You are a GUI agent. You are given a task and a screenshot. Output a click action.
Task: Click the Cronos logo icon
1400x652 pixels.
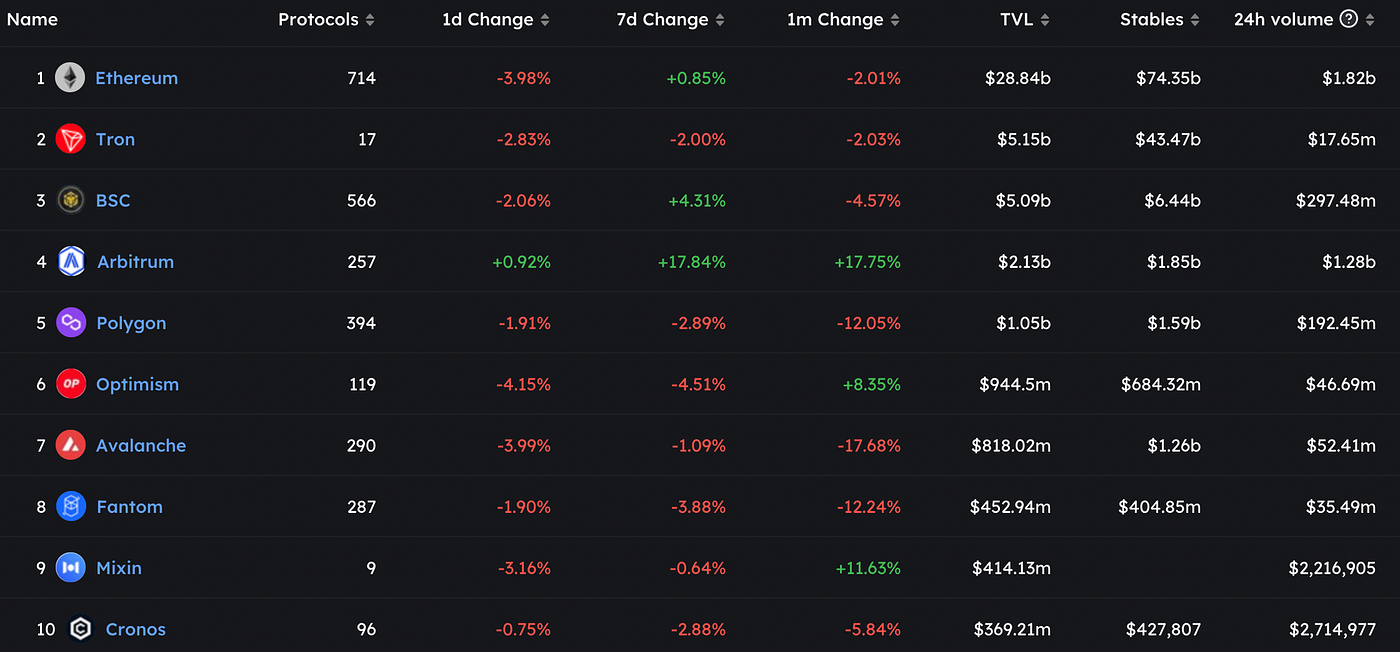pyautogui.click(x=80, y=629)
